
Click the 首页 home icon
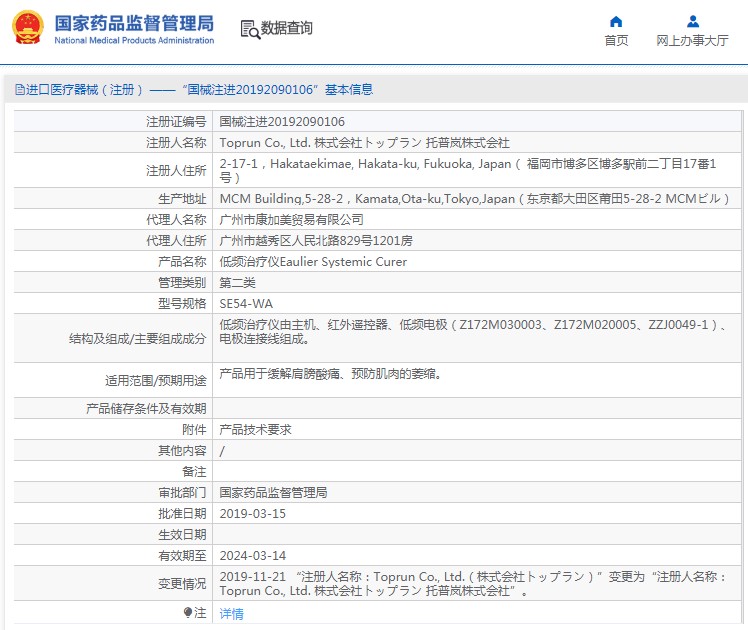click(x=616, y=21)
